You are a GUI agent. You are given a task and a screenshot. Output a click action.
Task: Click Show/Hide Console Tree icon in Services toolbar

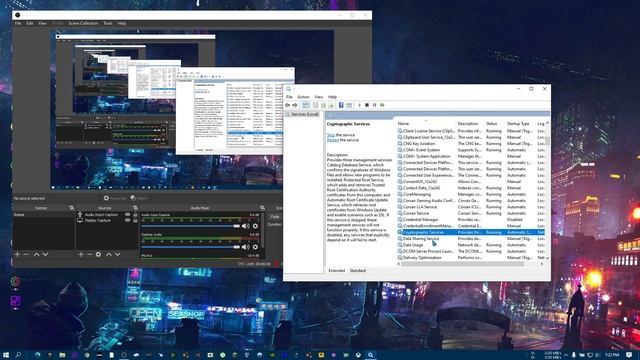(x=306, y=105)
